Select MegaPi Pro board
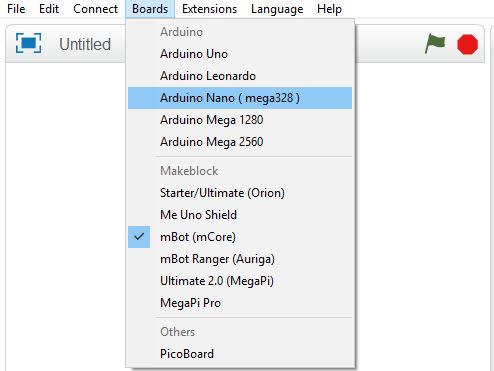 (240, 303)
